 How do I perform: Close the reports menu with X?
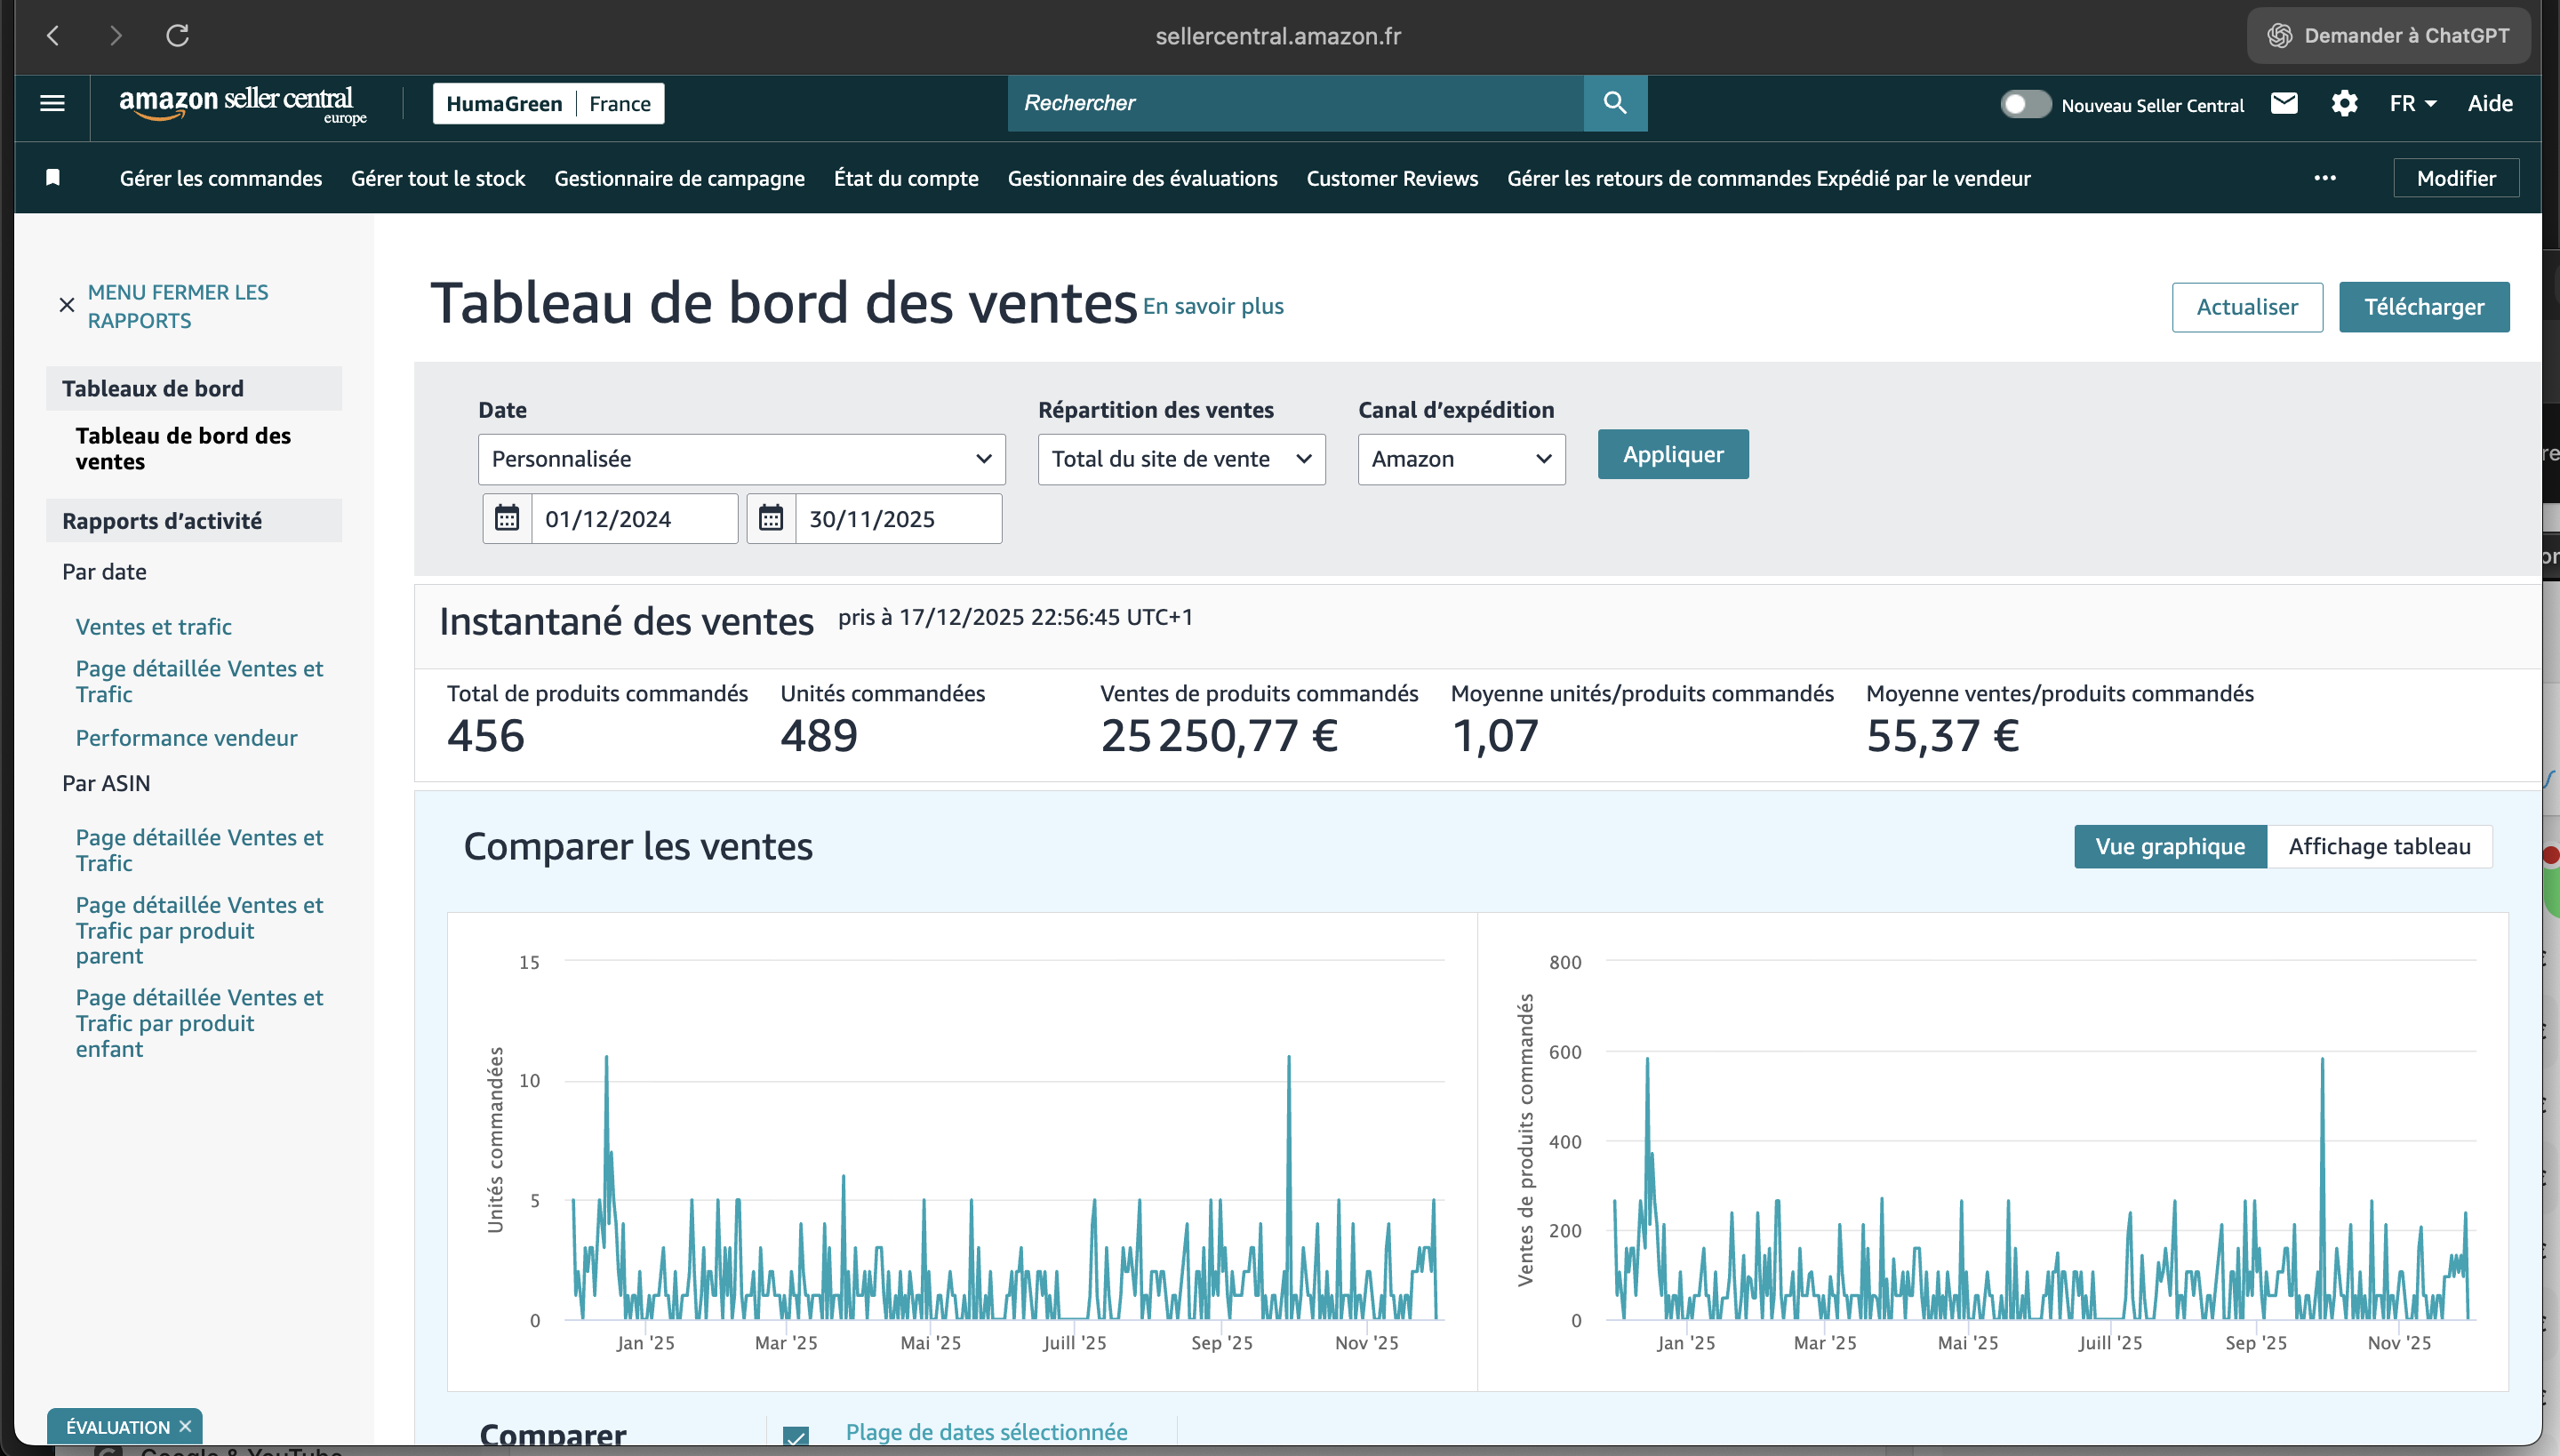pos(67,305)
